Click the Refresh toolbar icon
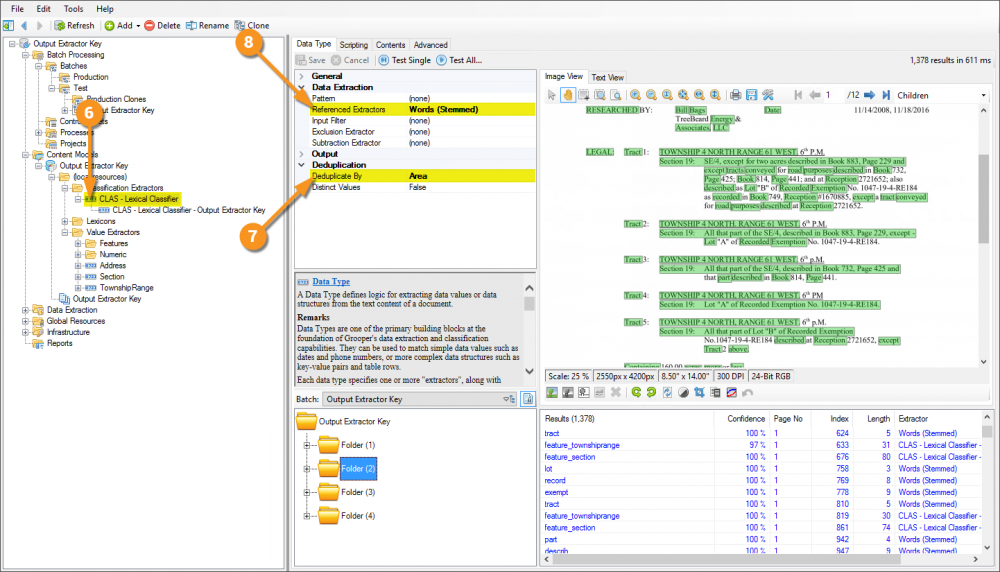Viewport: 1000px width, 572px height. point(58,25)
